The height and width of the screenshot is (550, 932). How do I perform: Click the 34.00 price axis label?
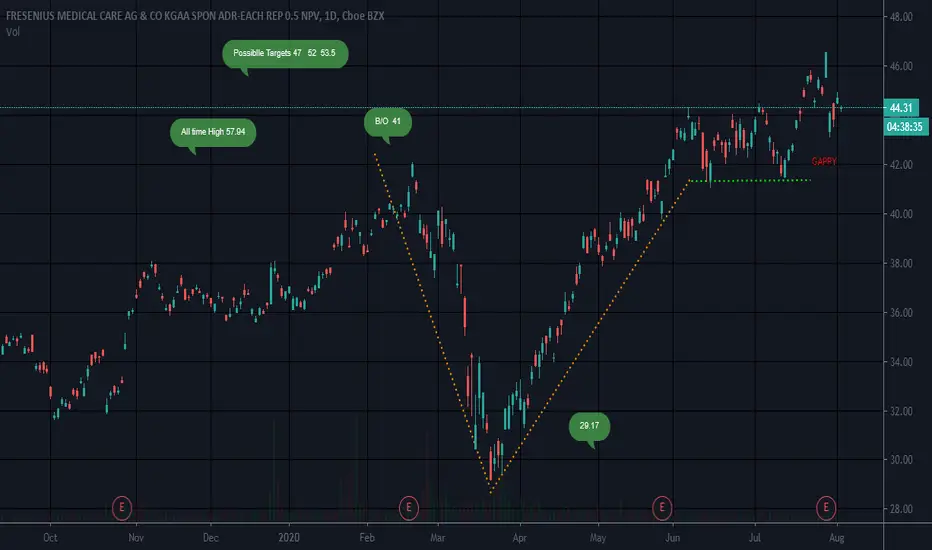900,362
